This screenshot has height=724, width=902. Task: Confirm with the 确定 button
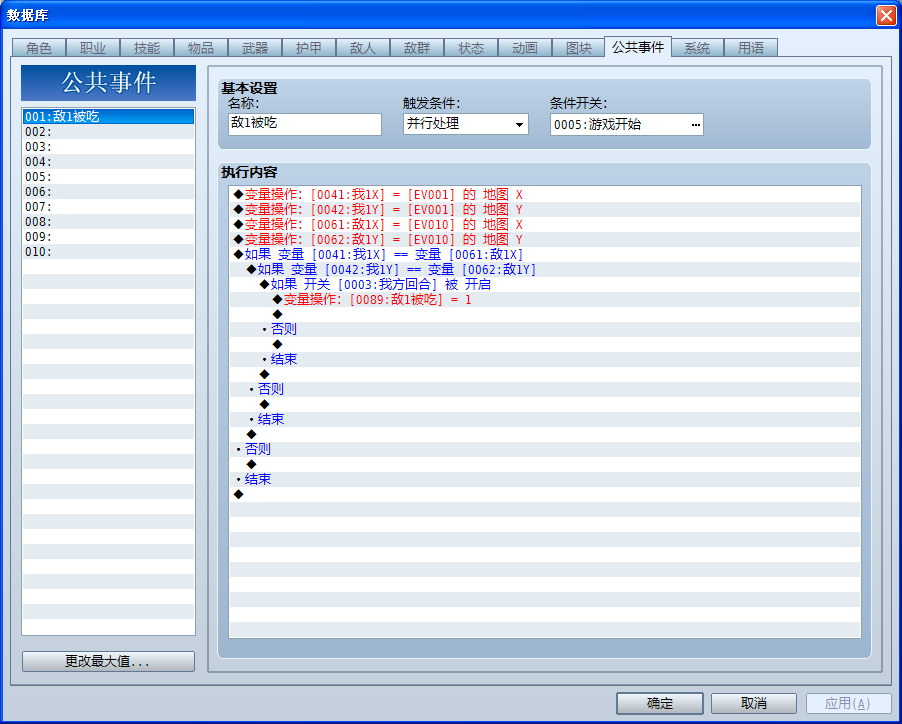pos(660,703)
